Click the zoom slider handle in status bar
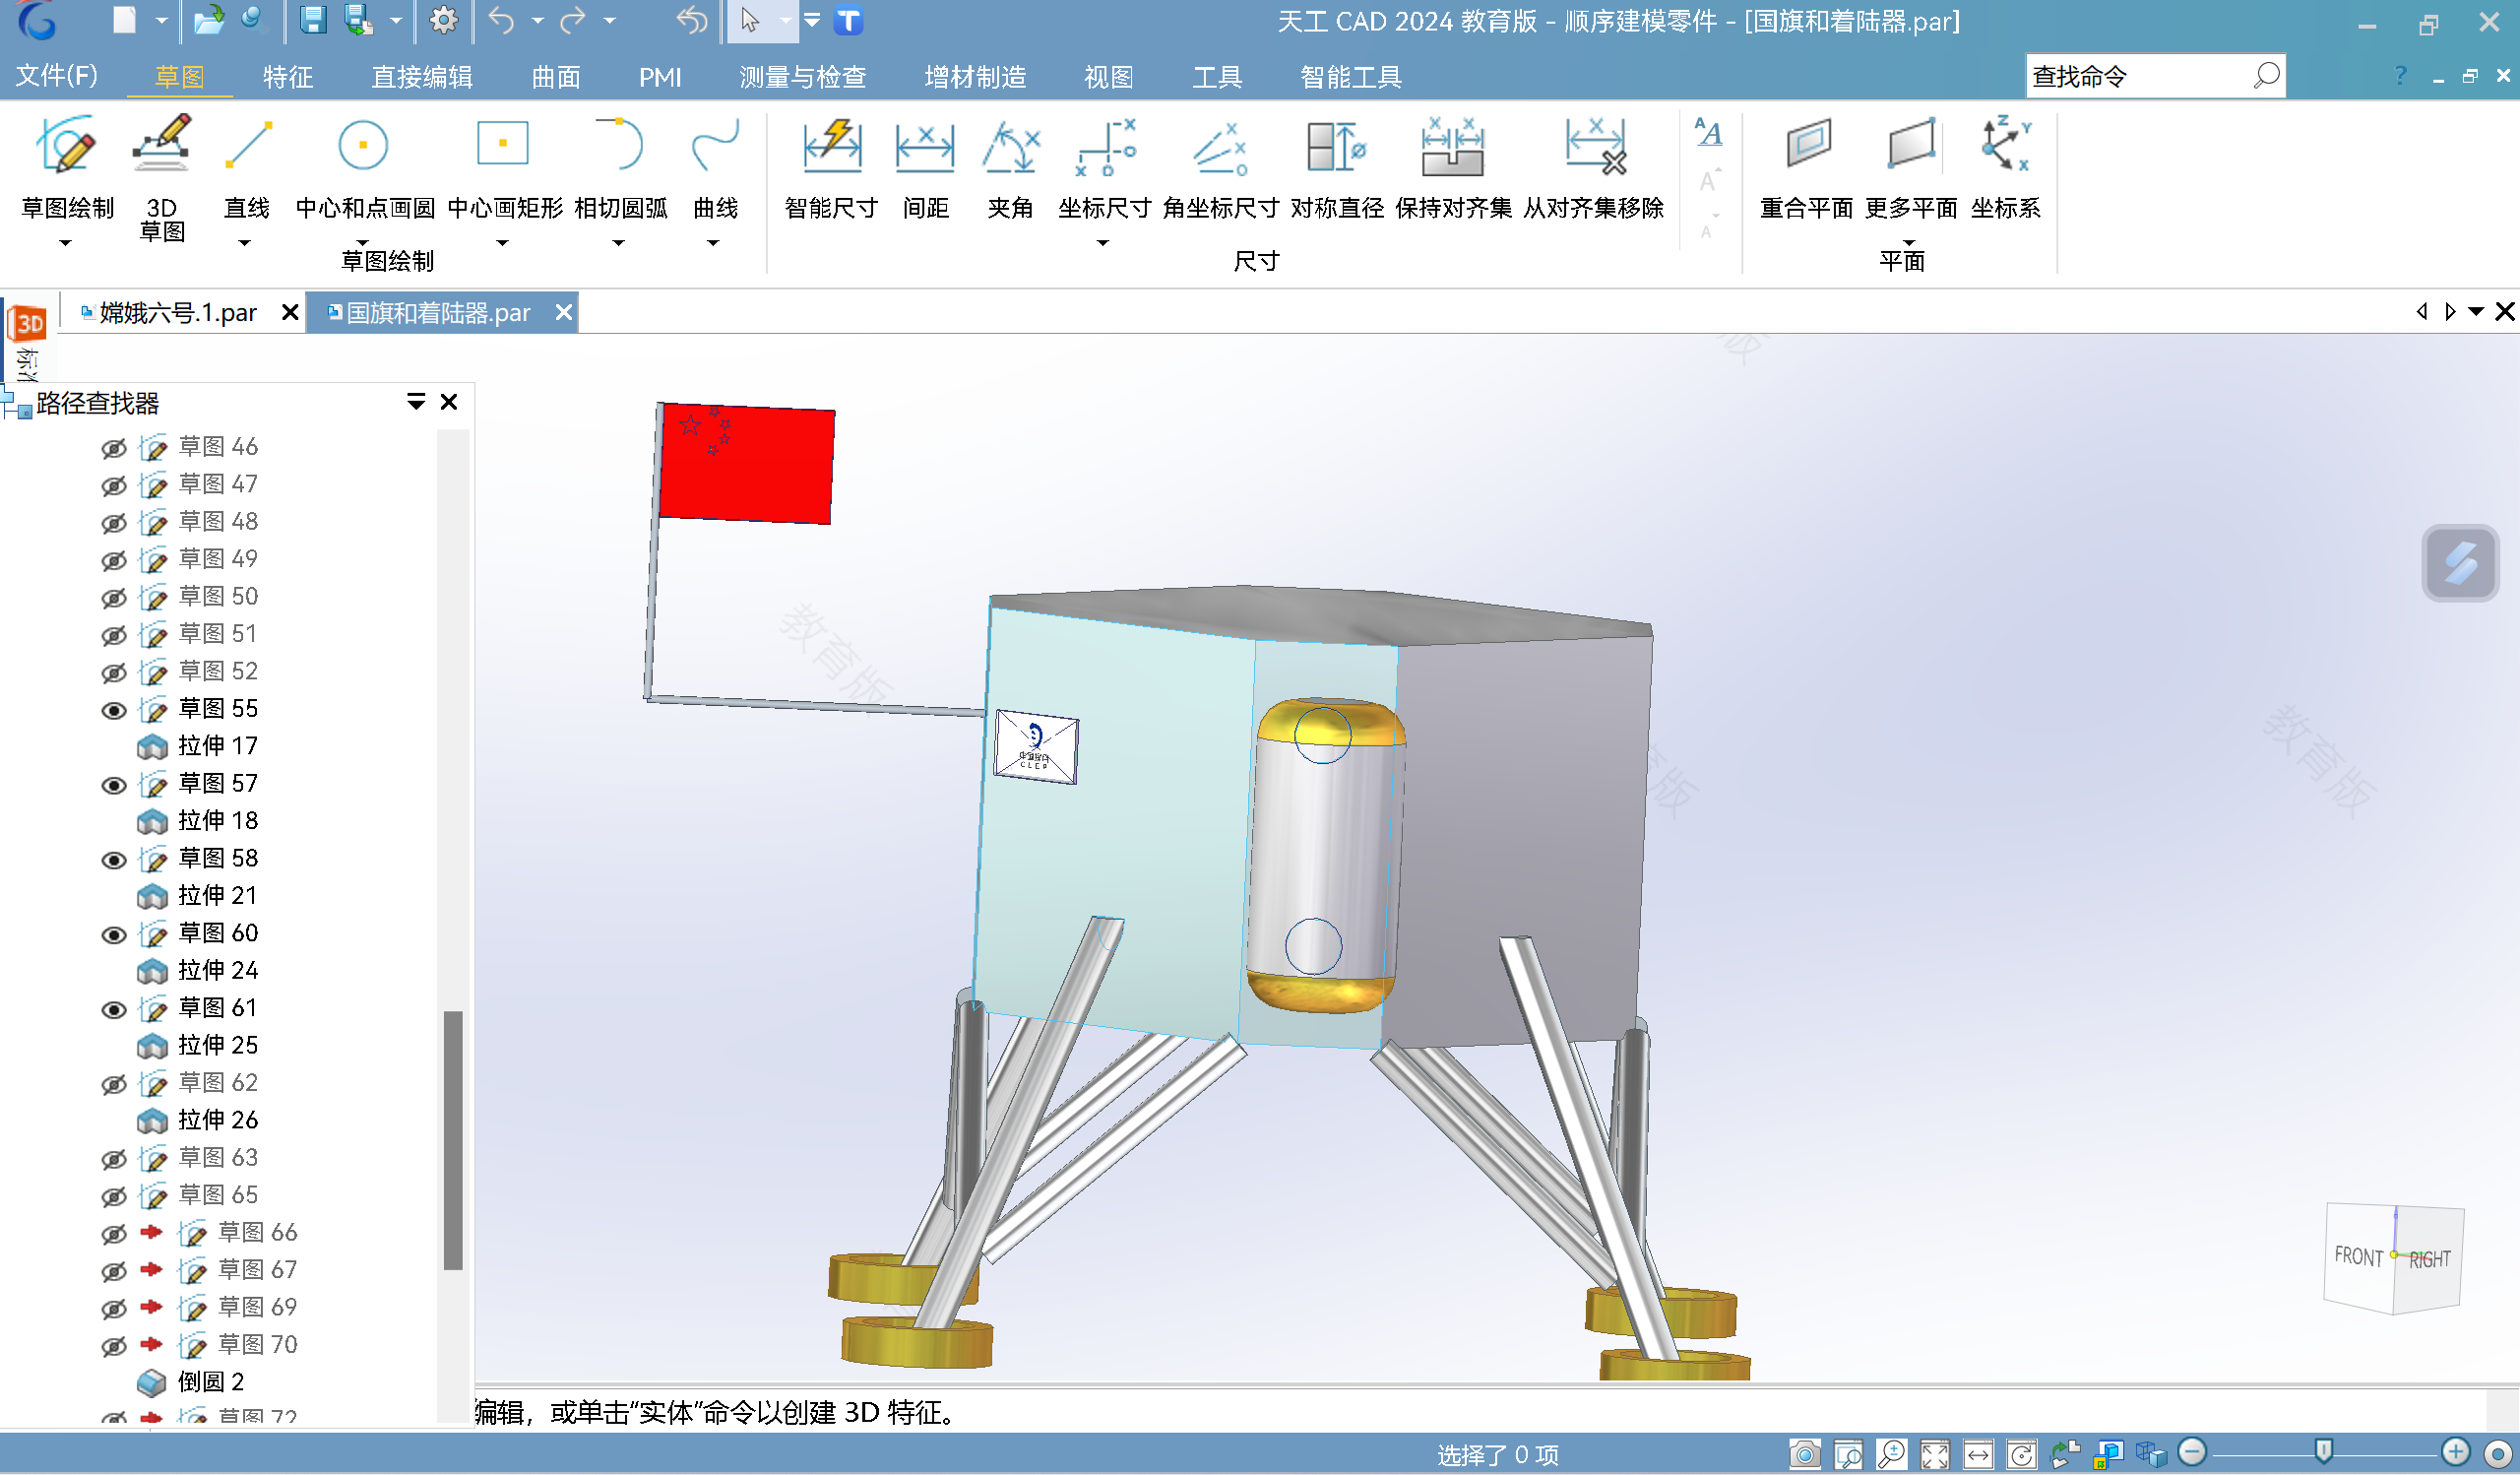This screenshot has height=1475, width=2520. click(x=2324, y=1452)
